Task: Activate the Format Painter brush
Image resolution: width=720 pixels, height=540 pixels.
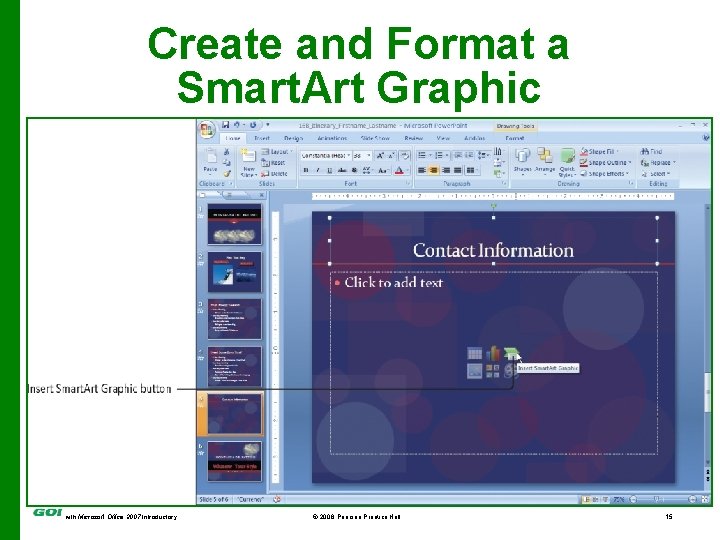Action: (x=226, y=174)
